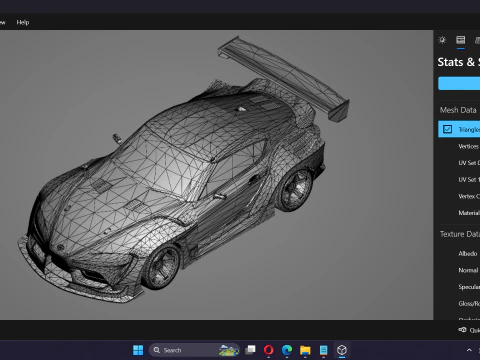The image size is (480, 360).
Task: Click the taskbar Search box
Action: (x=194, y=350)
